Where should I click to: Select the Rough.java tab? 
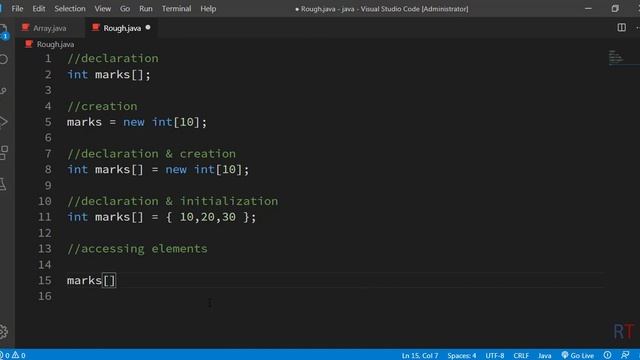click(122, 28)
